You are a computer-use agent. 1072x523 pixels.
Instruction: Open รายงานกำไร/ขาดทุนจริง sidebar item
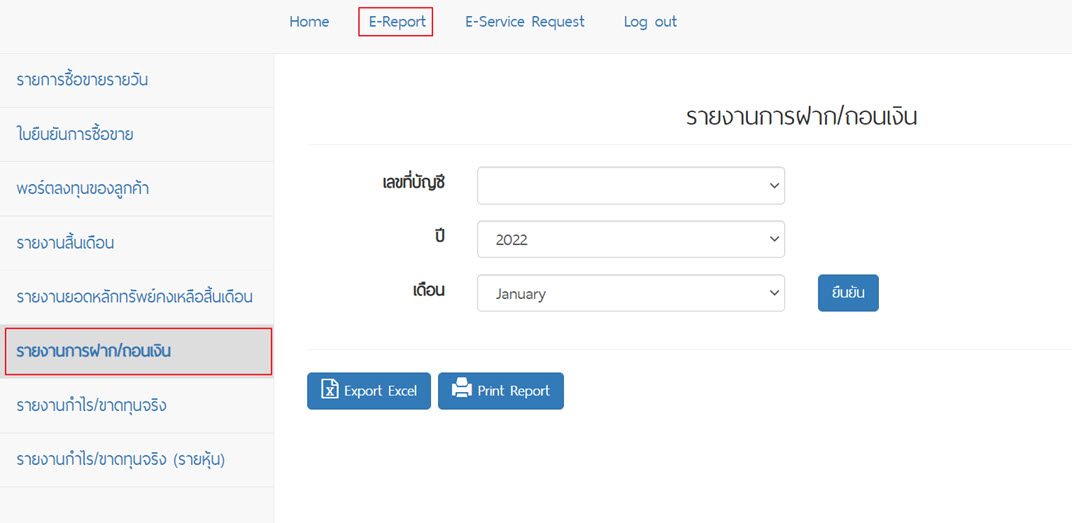coord(137,405)
